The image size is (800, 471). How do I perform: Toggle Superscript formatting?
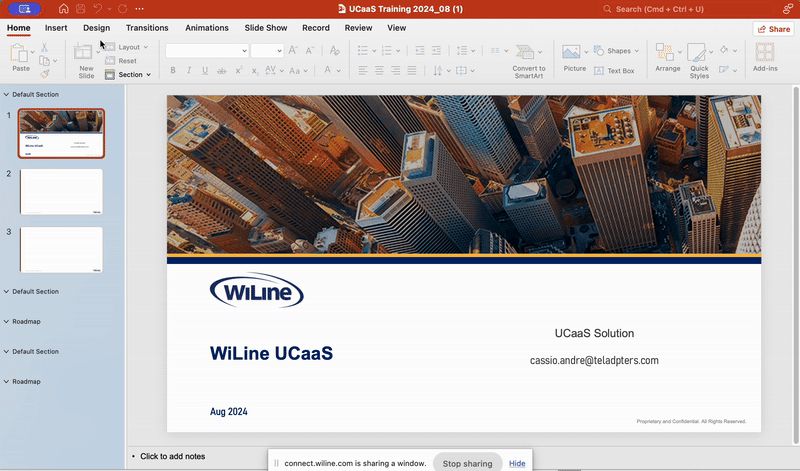pyautogui.click(x=238, y=70)
